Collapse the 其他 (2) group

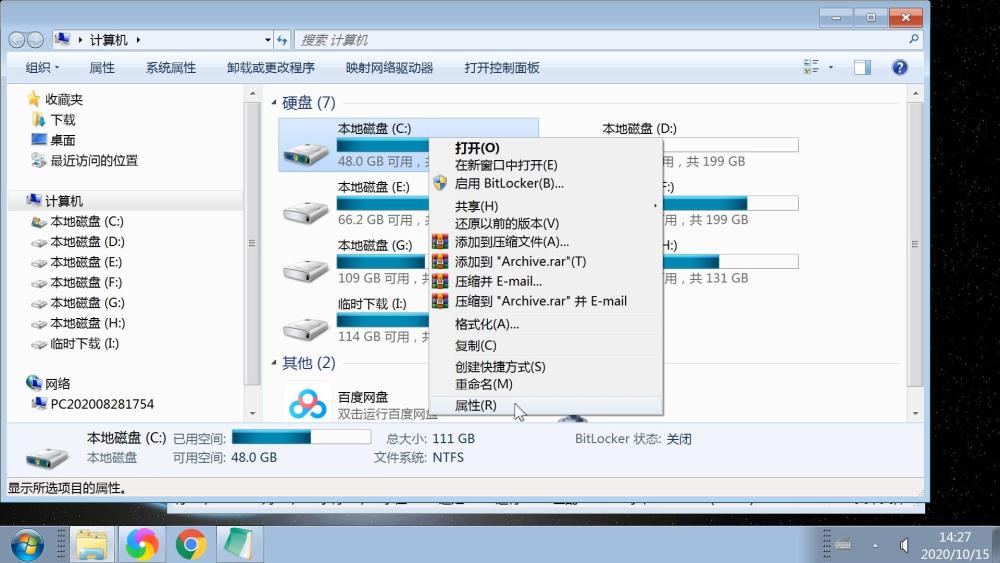[274, 363]
